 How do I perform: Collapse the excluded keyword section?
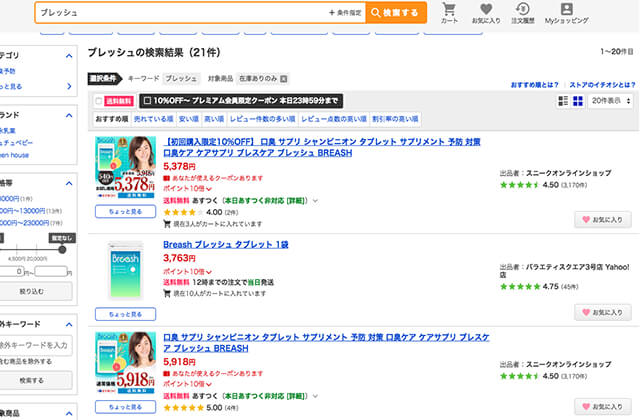[69, 324]
